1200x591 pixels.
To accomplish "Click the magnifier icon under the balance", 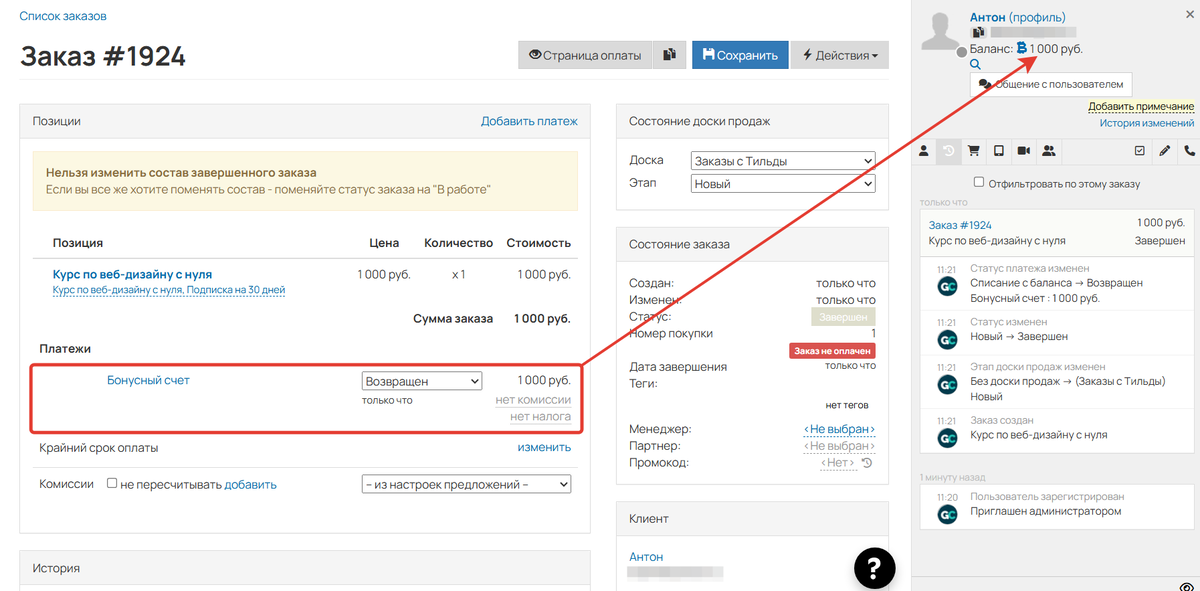I will pyautogui.click(x=975, y=64).
